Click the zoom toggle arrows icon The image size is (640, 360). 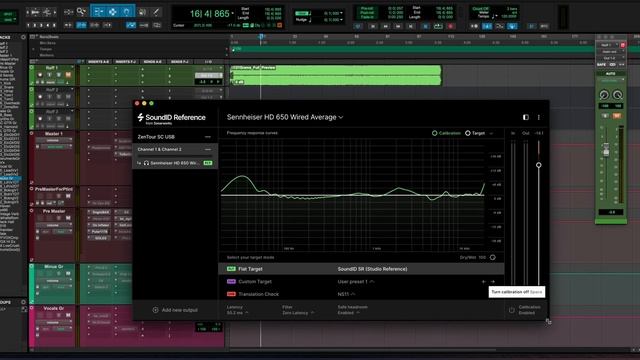[68, 12]
